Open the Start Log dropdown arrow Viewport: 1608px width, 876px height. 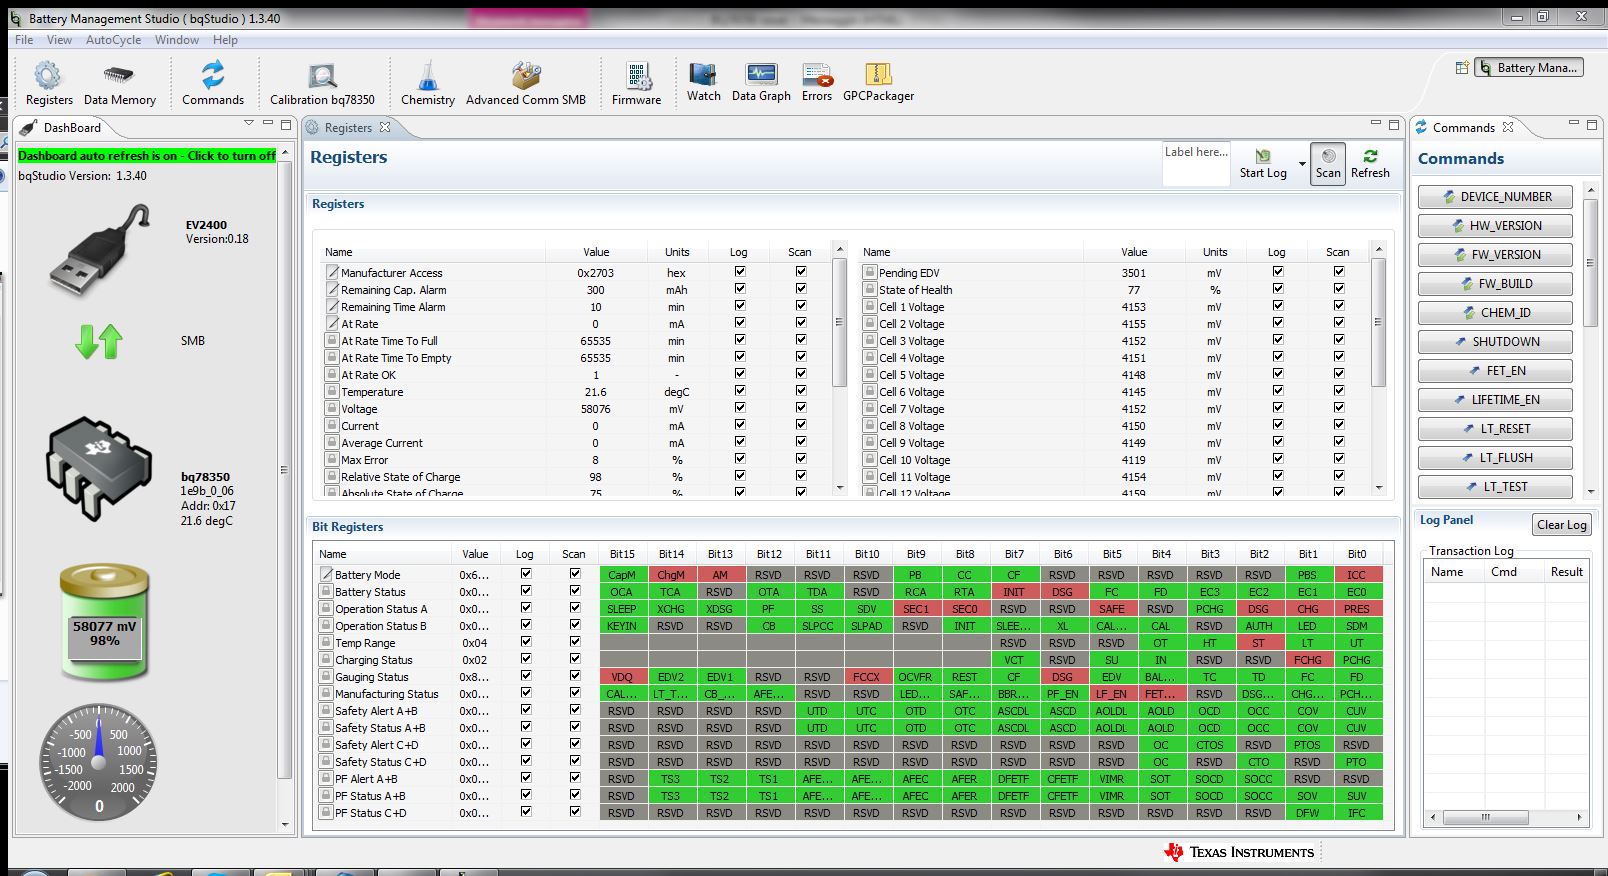click(1302, 163)
